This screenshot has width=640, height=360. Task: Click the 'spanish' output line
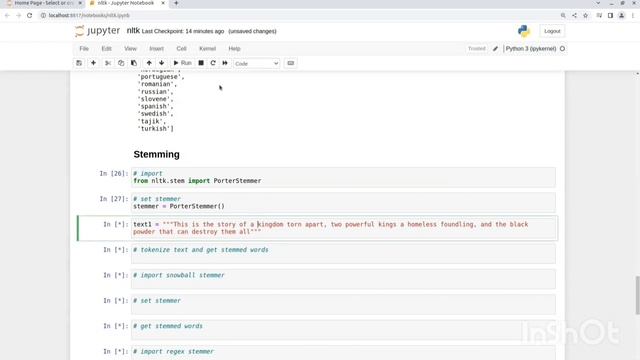click(x=155, y=106)
